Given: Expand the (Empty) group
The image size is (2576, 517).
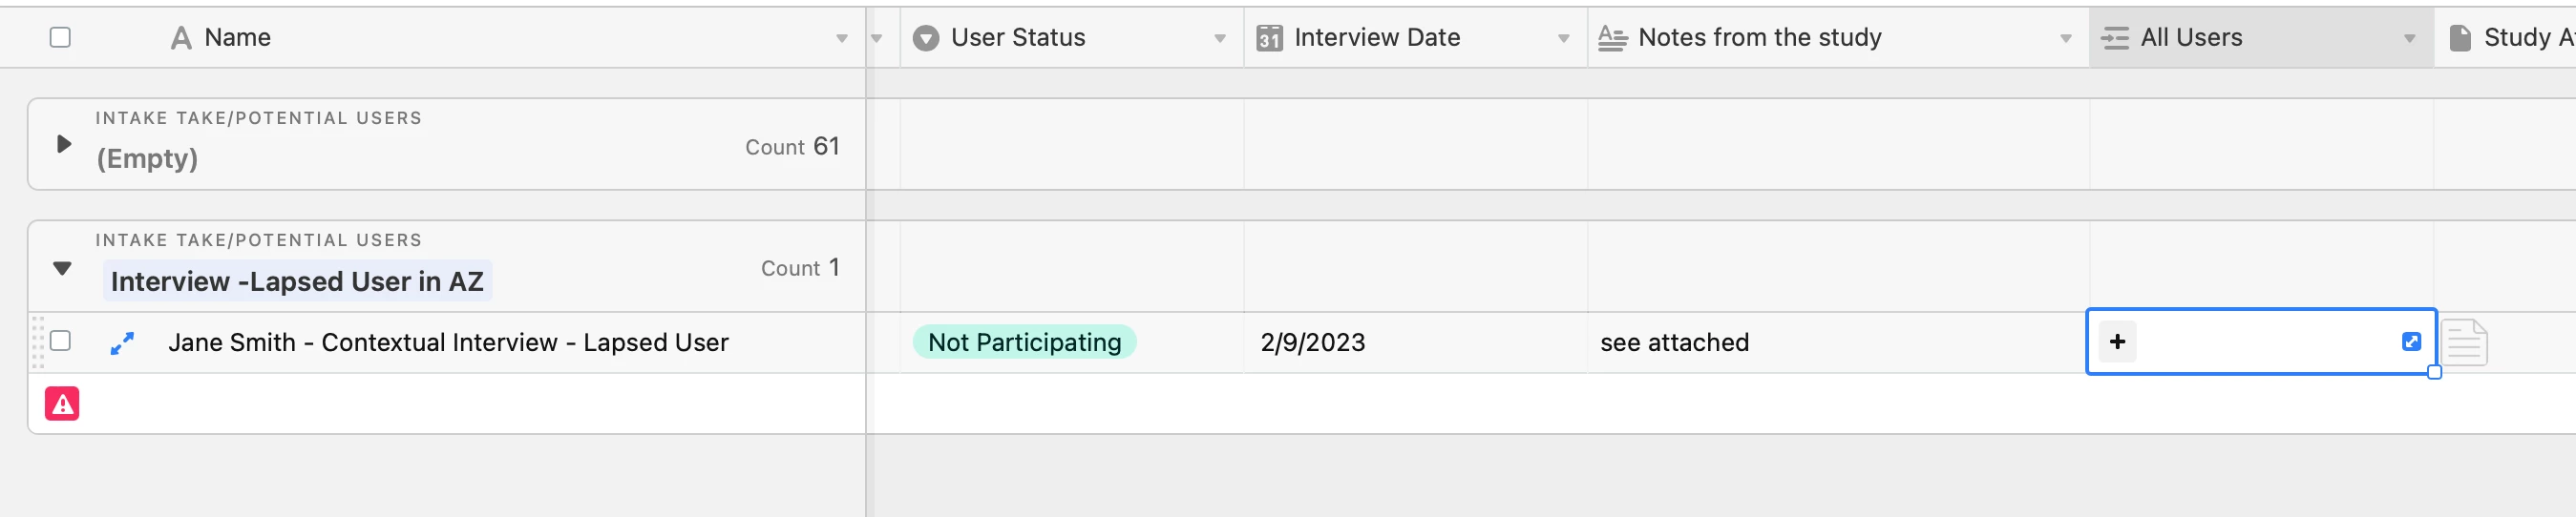Looking at the screenshot, I should (x=63, y=144).
